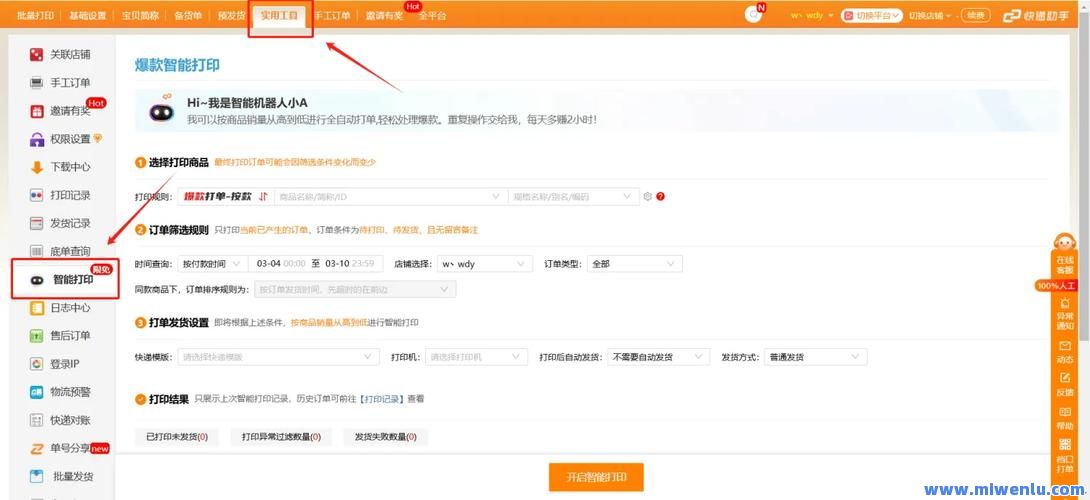Screen dimensions: 1090x500
Task: Expand the 商品名称/简称/ID dropdown
Action: (391, 197)
